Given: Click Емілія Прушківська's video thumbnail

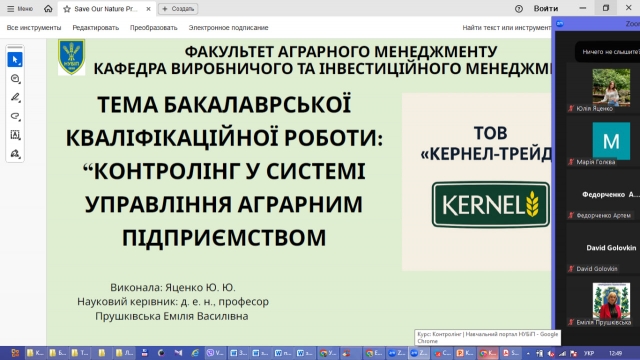Looking at the screenshot, I should click(x=611, y=301).
